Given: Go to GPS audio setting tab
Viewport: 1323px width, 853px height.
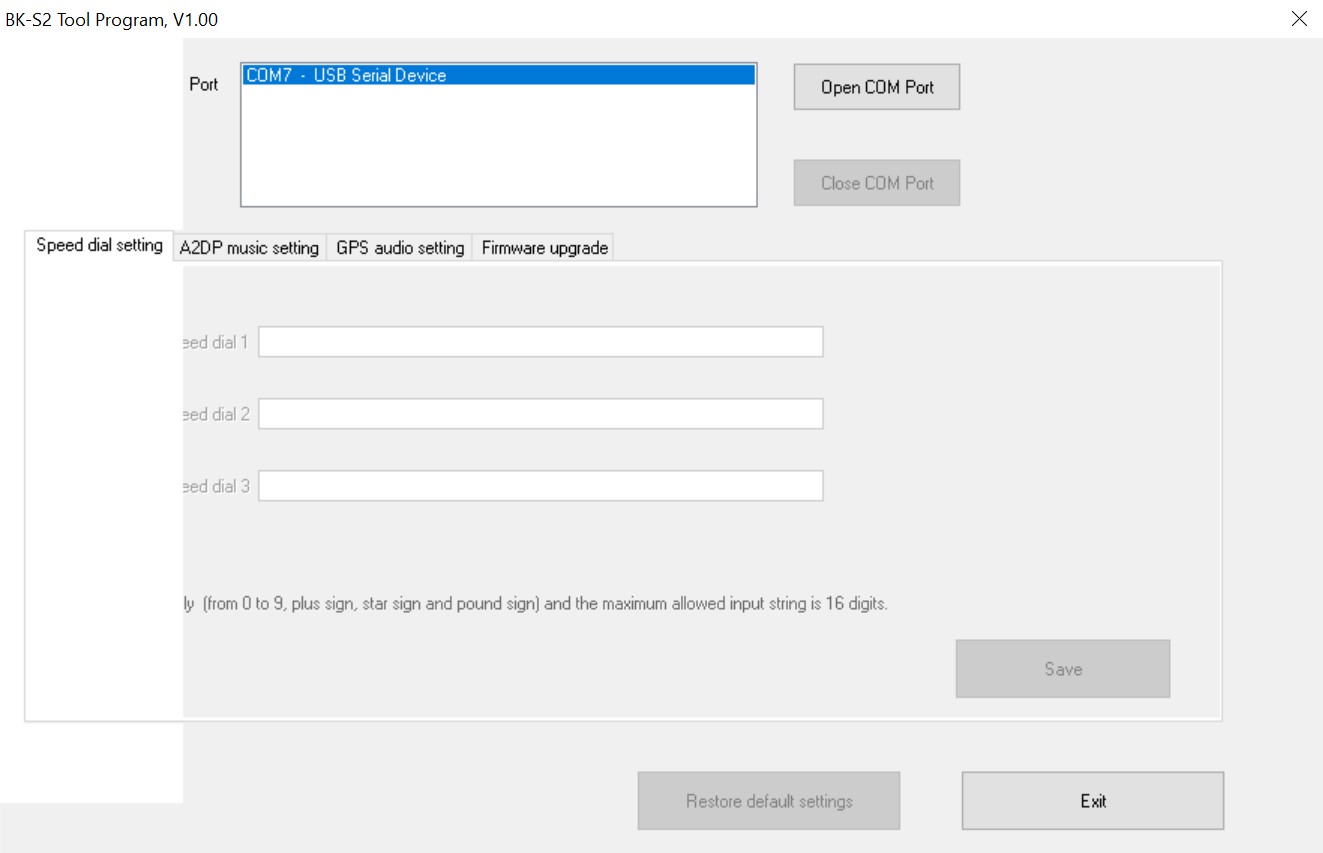Looking at the screenshot, I should (400, 248).
